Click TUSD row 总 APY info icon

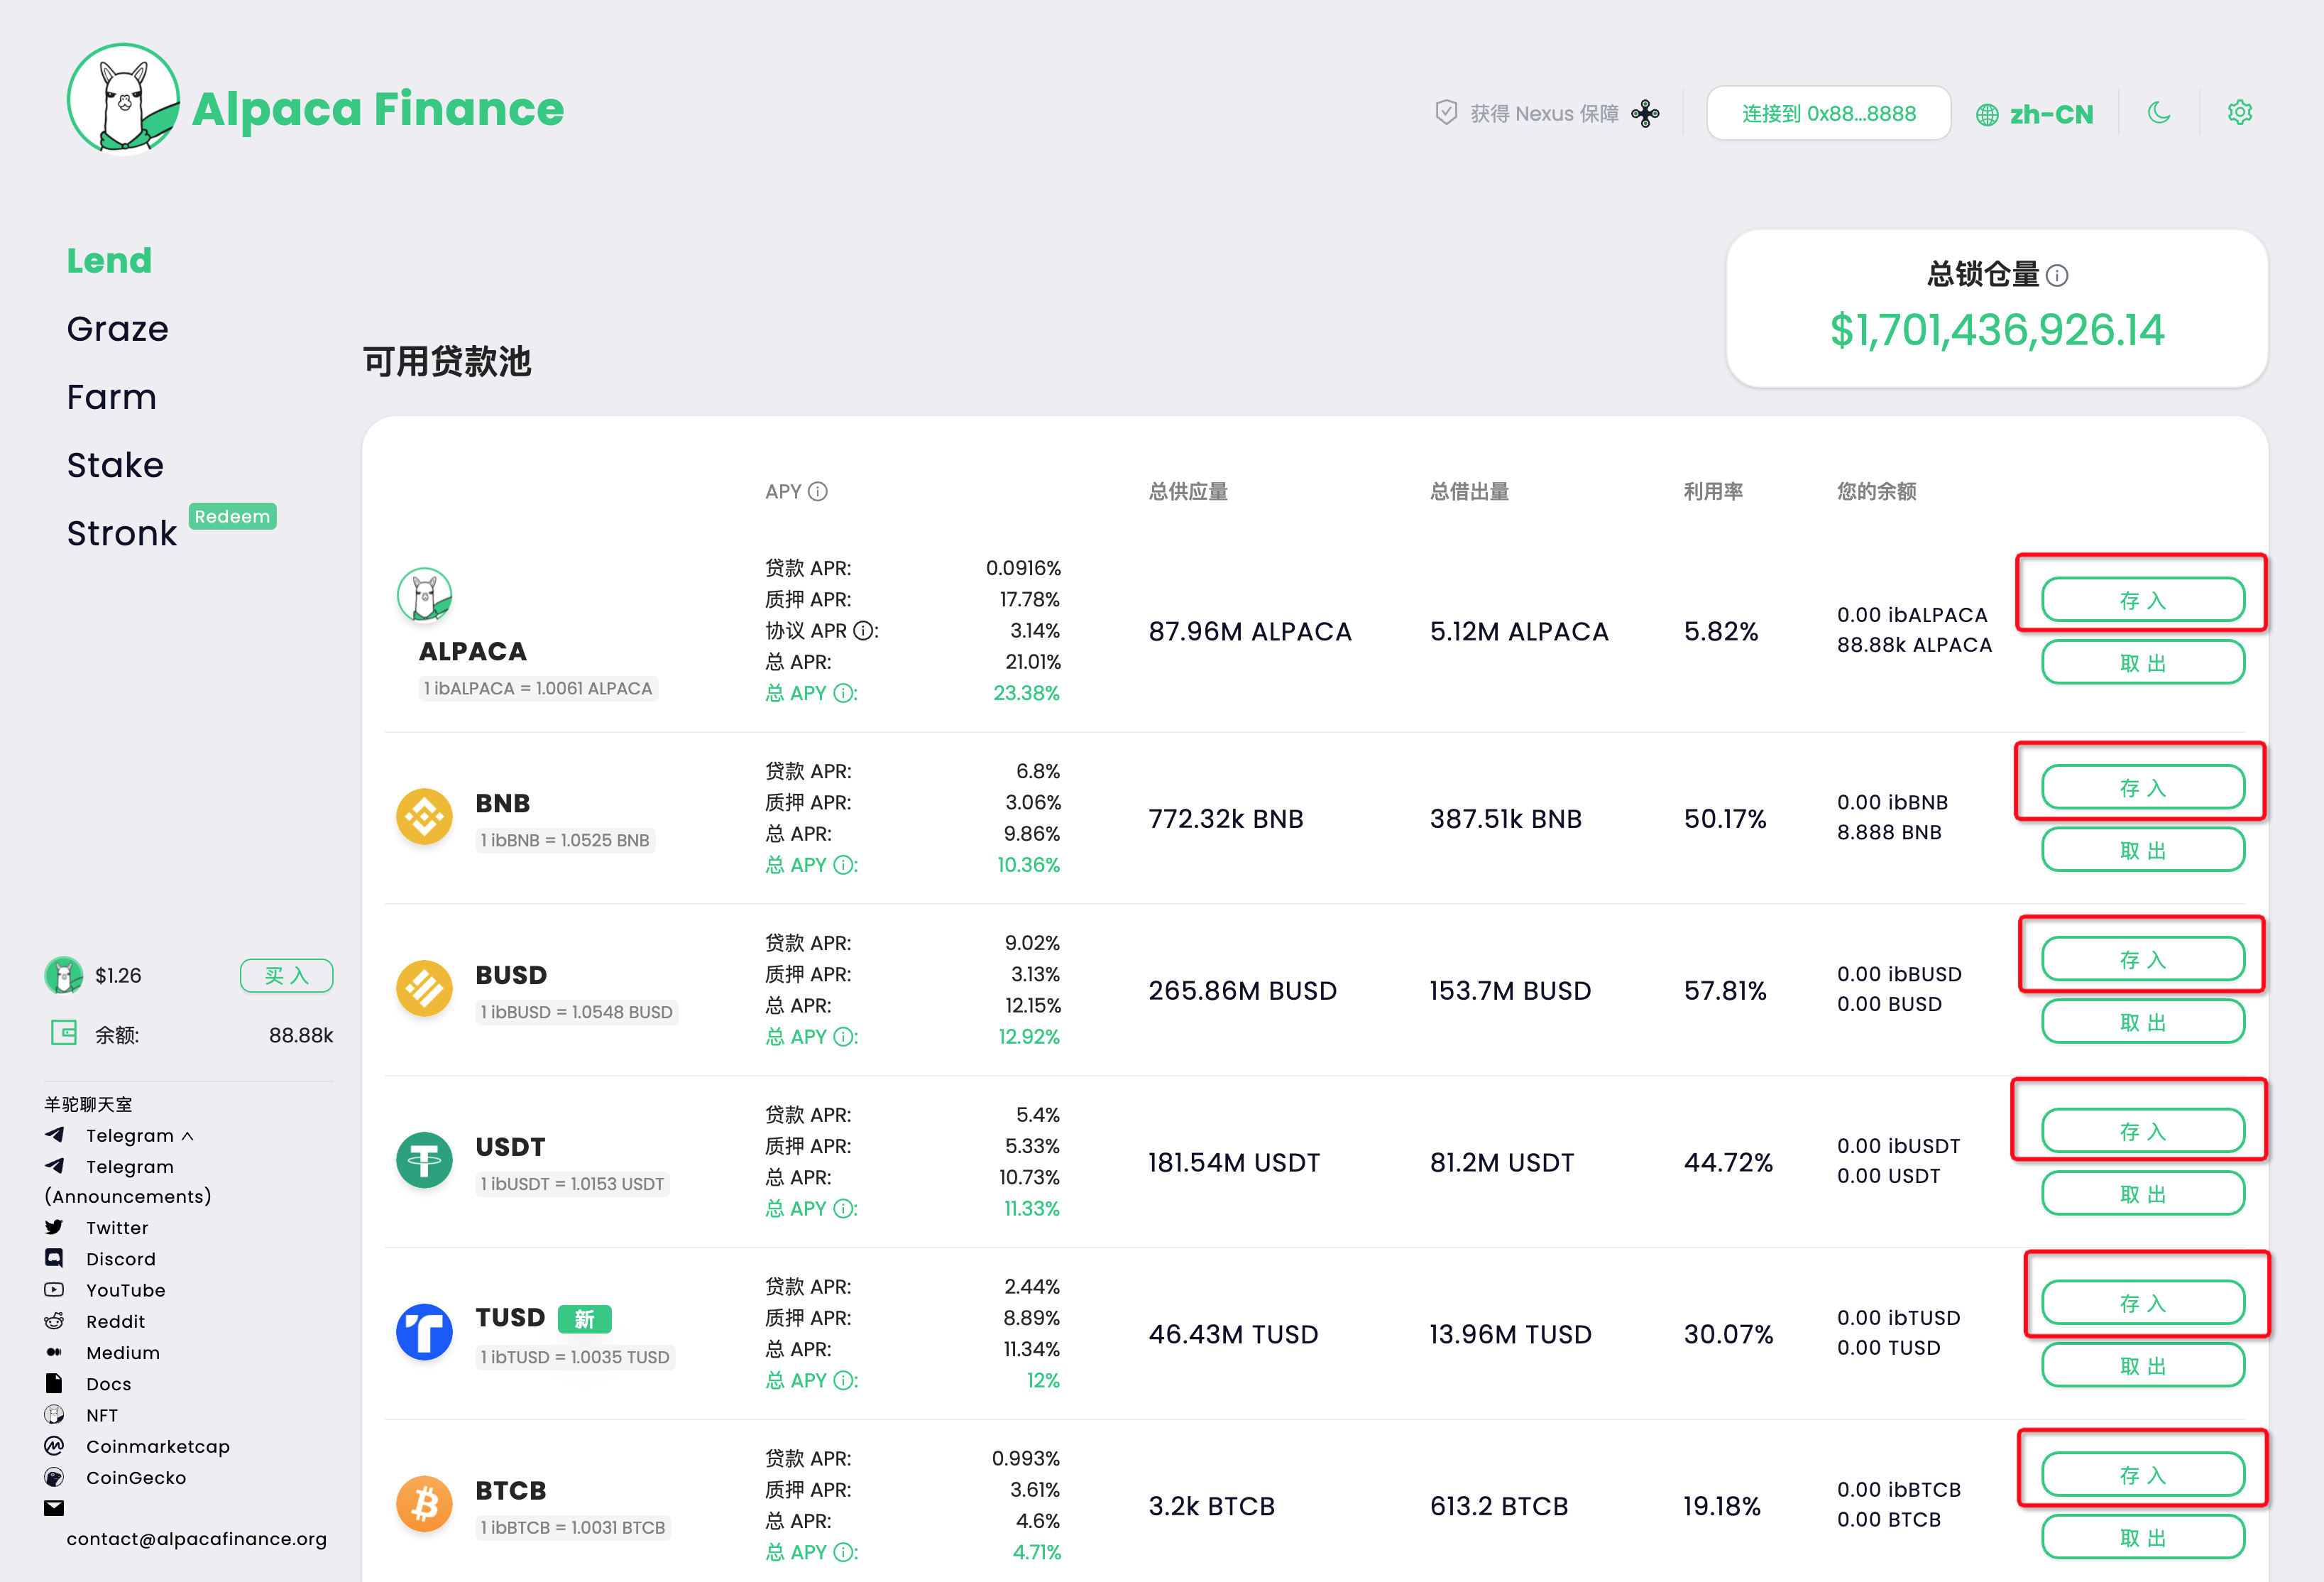(844, 1381)
